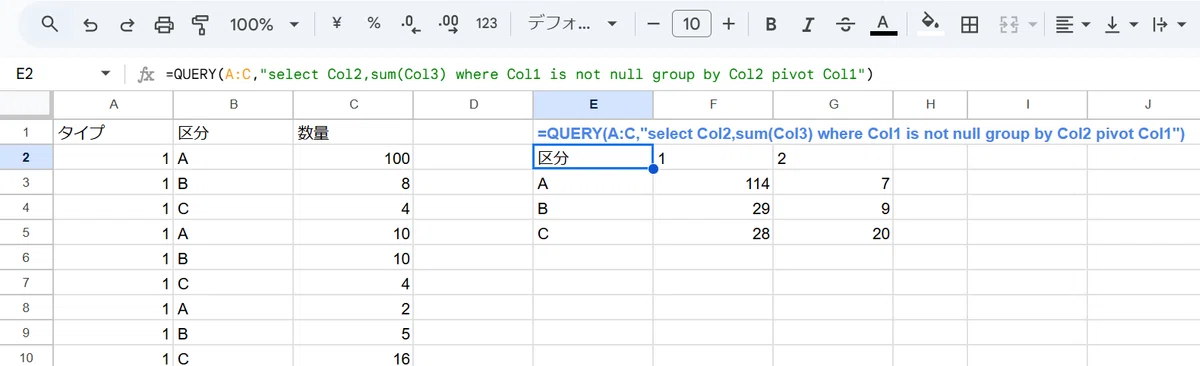Click cell G5 with value 20
Viewport: 1200px width, 366px height.
pos(833,233)
